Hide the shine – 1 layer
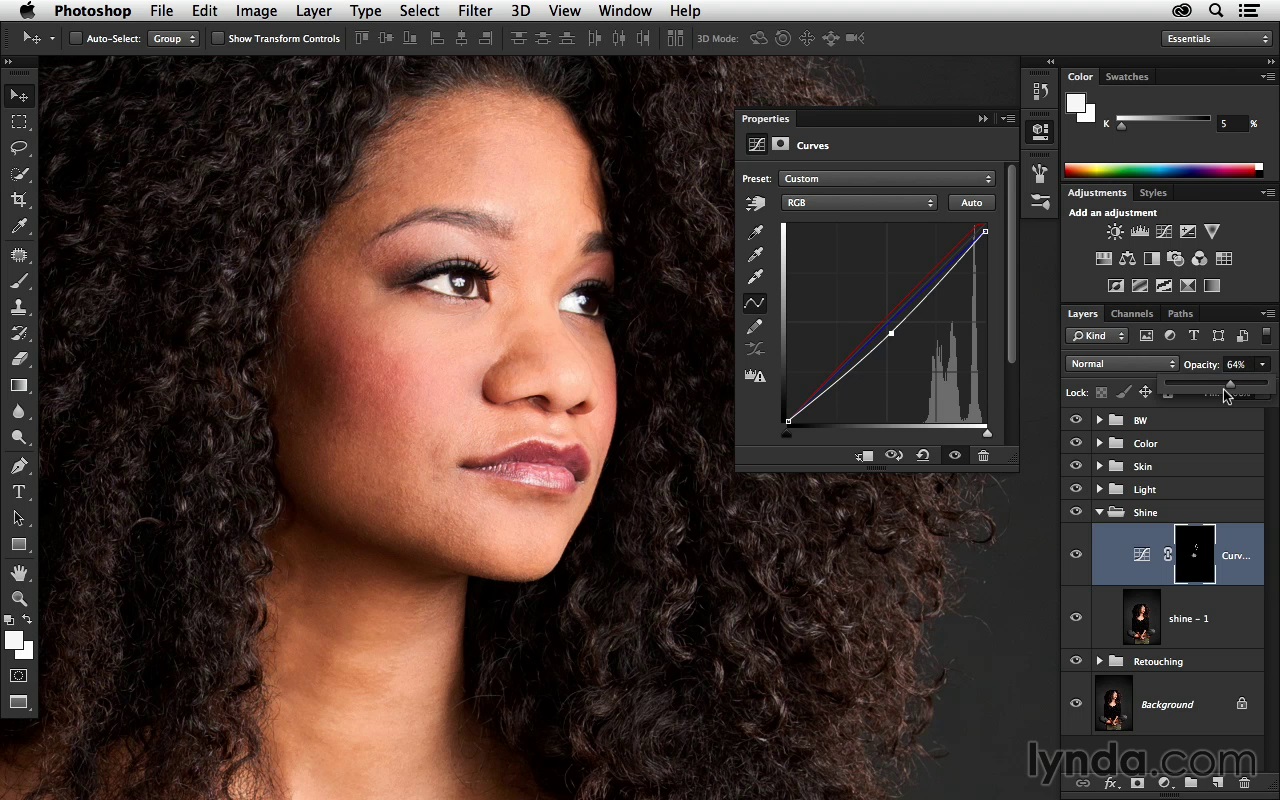The height and width of the screenshot is (800, 1280). pos(1076,618)
